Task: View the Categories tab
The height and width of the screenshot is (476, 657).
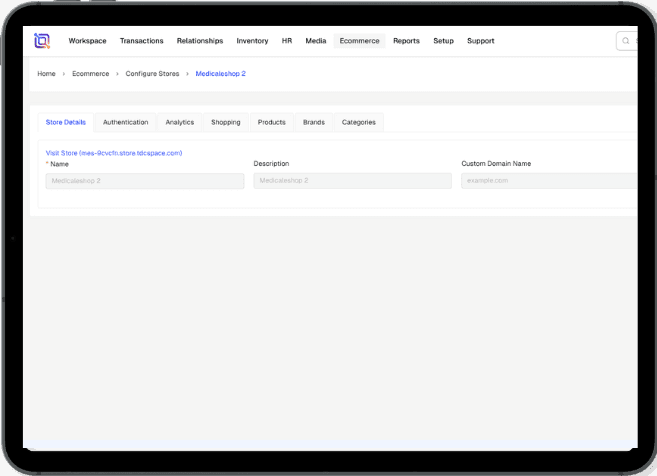Action: pos(358,122)
